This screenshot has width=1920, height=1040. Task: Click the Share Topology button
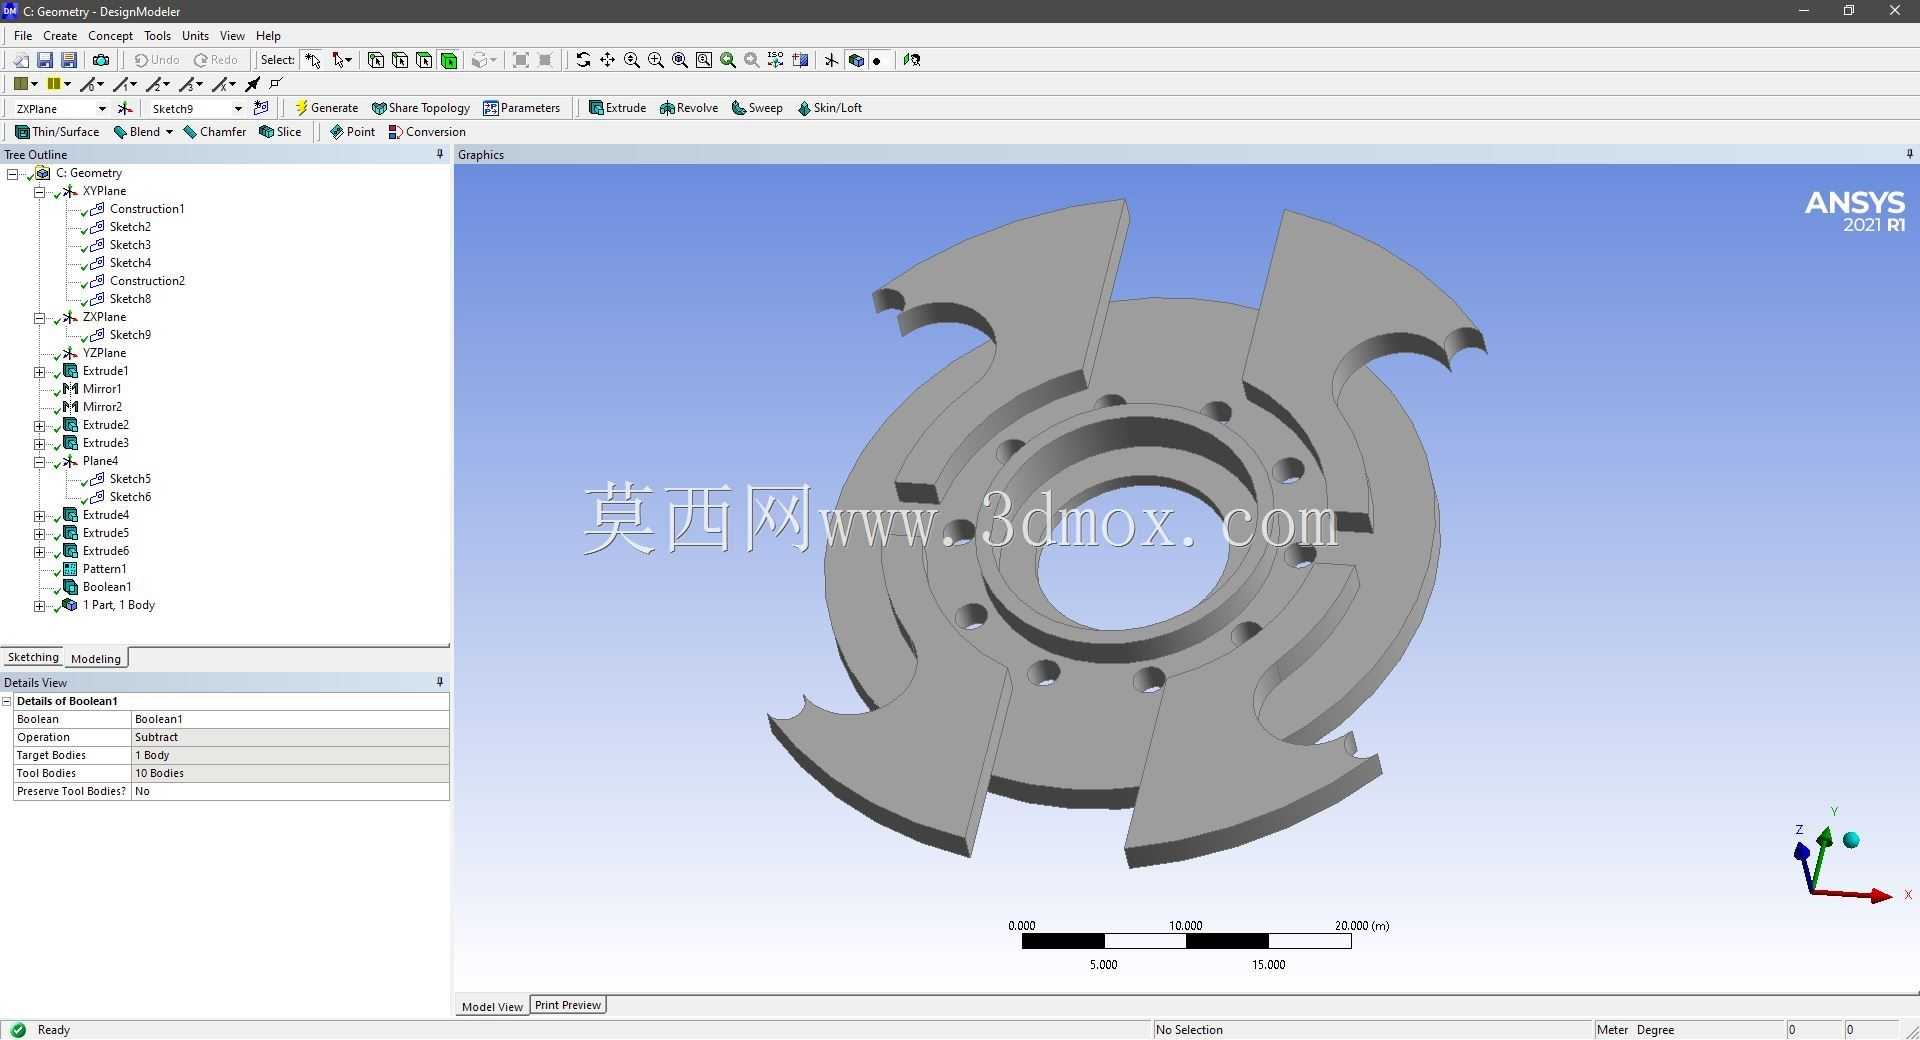420,108
